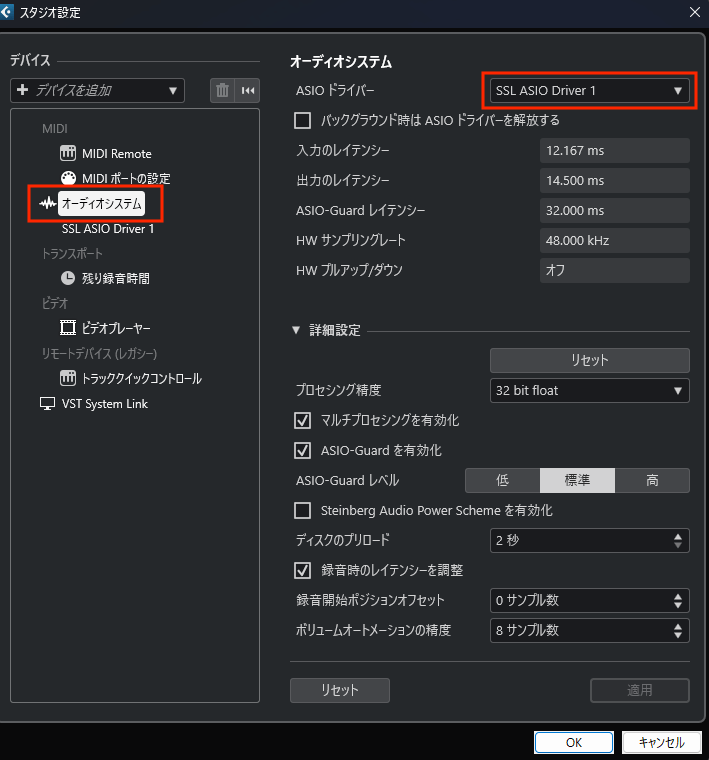Click the reset devices icon beside trash
Screen dimensions: 709x760
(248, 90)
